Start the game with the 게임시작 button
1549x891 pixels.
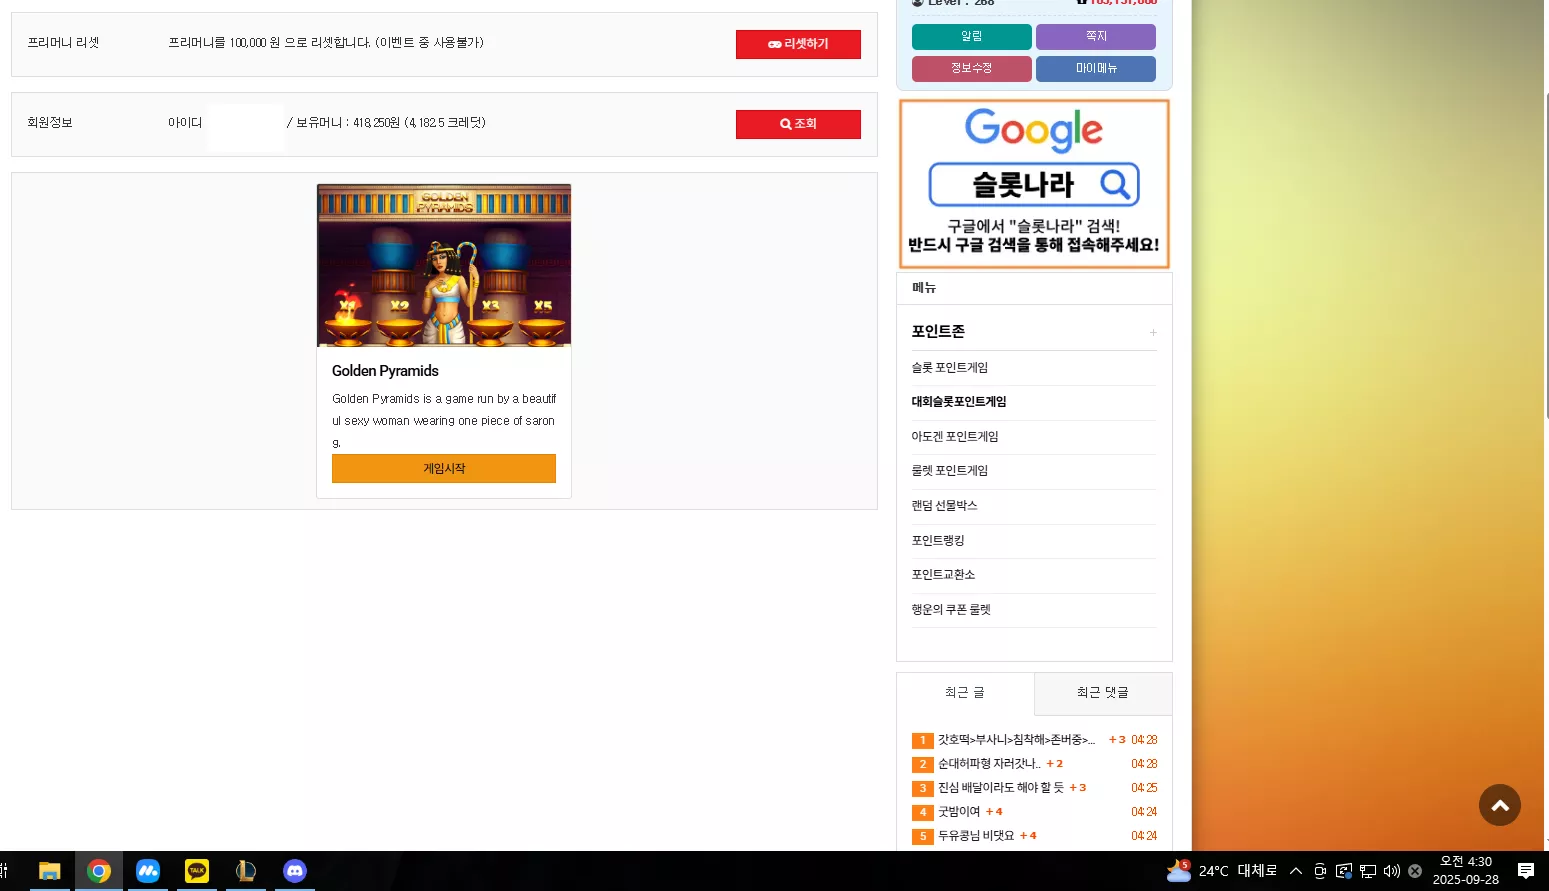(444, 469)
